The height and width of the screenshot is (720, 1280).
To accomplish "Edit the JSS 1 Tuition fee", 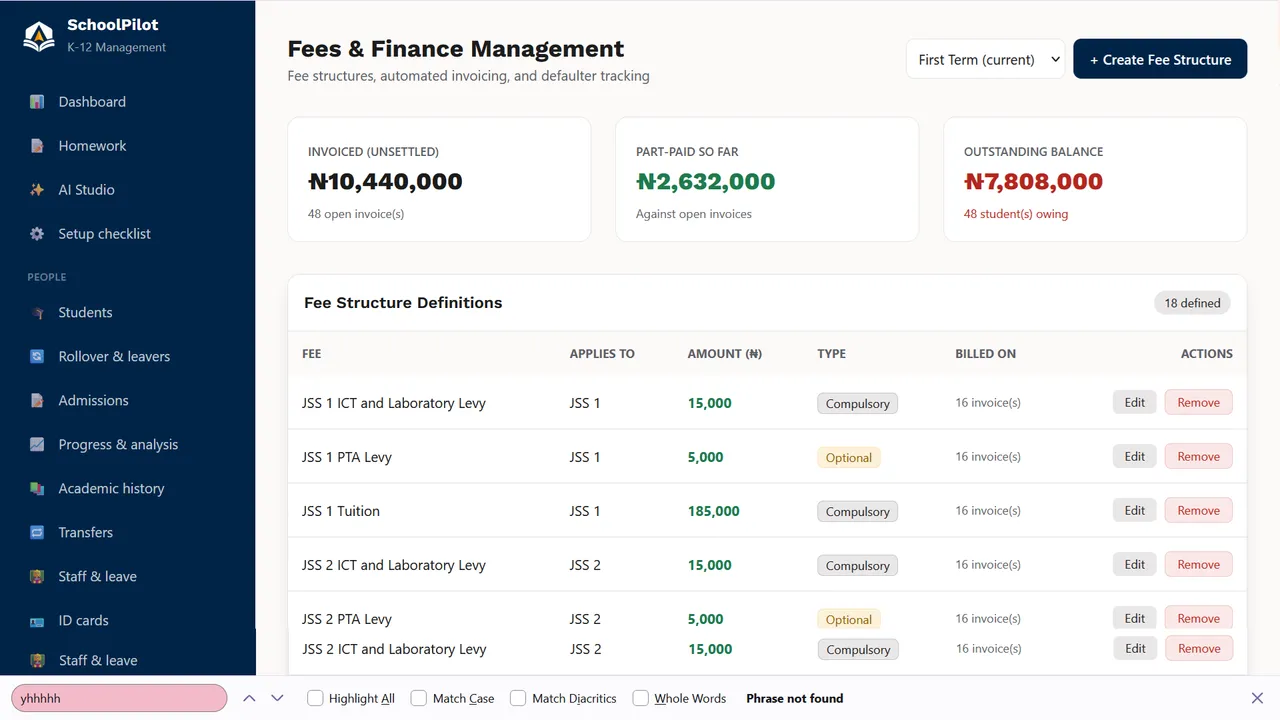I will tap(1134, 511).
